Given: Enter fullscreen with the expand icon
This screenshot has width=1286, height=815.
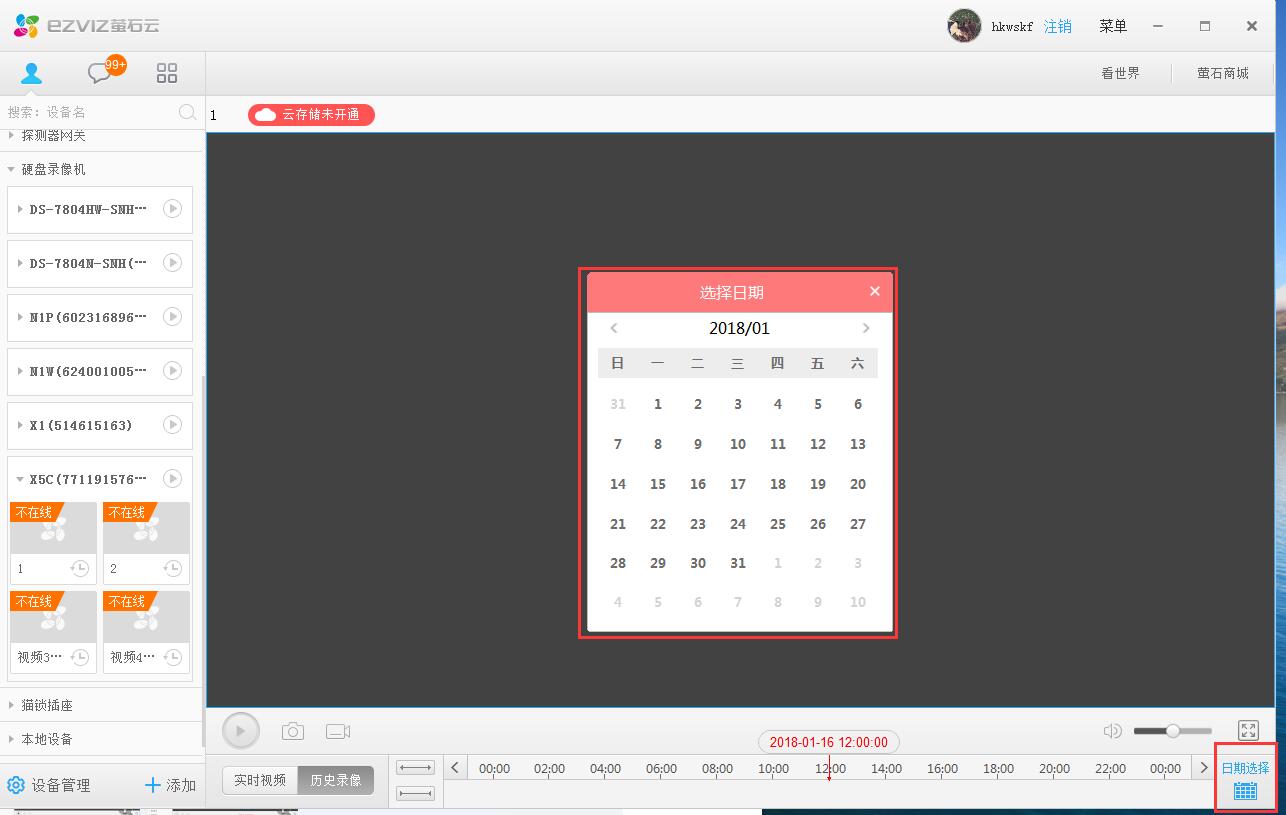Looking at the screenshot, I should pyautogui.click(x=1248, y=731).
